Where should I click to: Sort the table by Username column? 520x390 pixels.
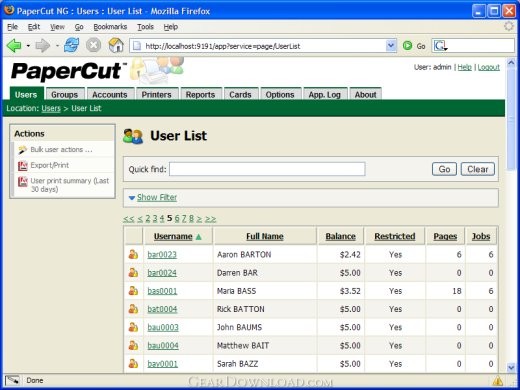coord(173,236)
